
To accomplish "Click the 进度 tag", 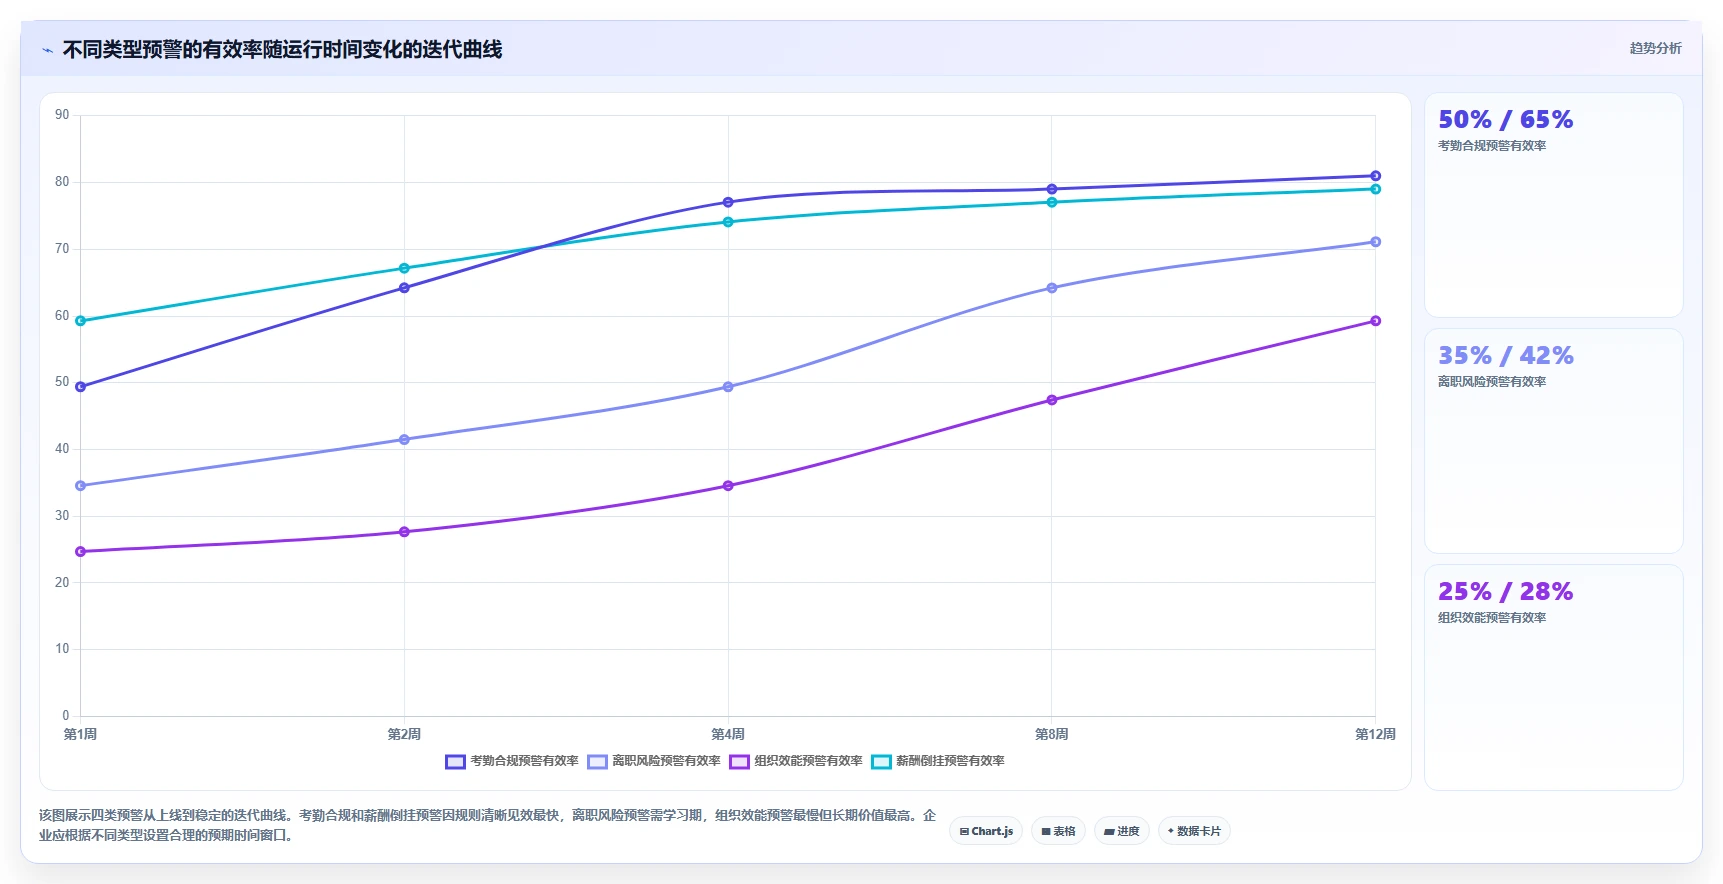I will pyautogui.click(x=1121, y=831).
